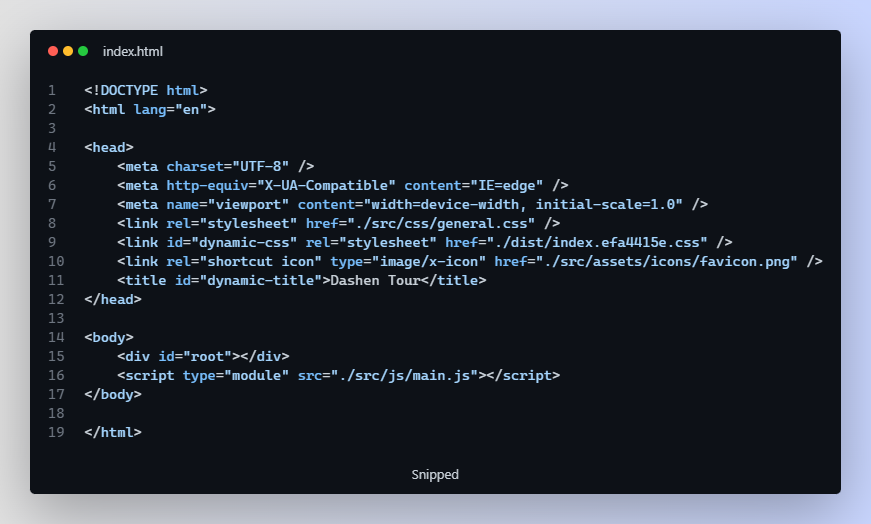Click the X-UA-Compatible value
The height and width of the screenshot is (524, 871).
[x=326, y=185]
